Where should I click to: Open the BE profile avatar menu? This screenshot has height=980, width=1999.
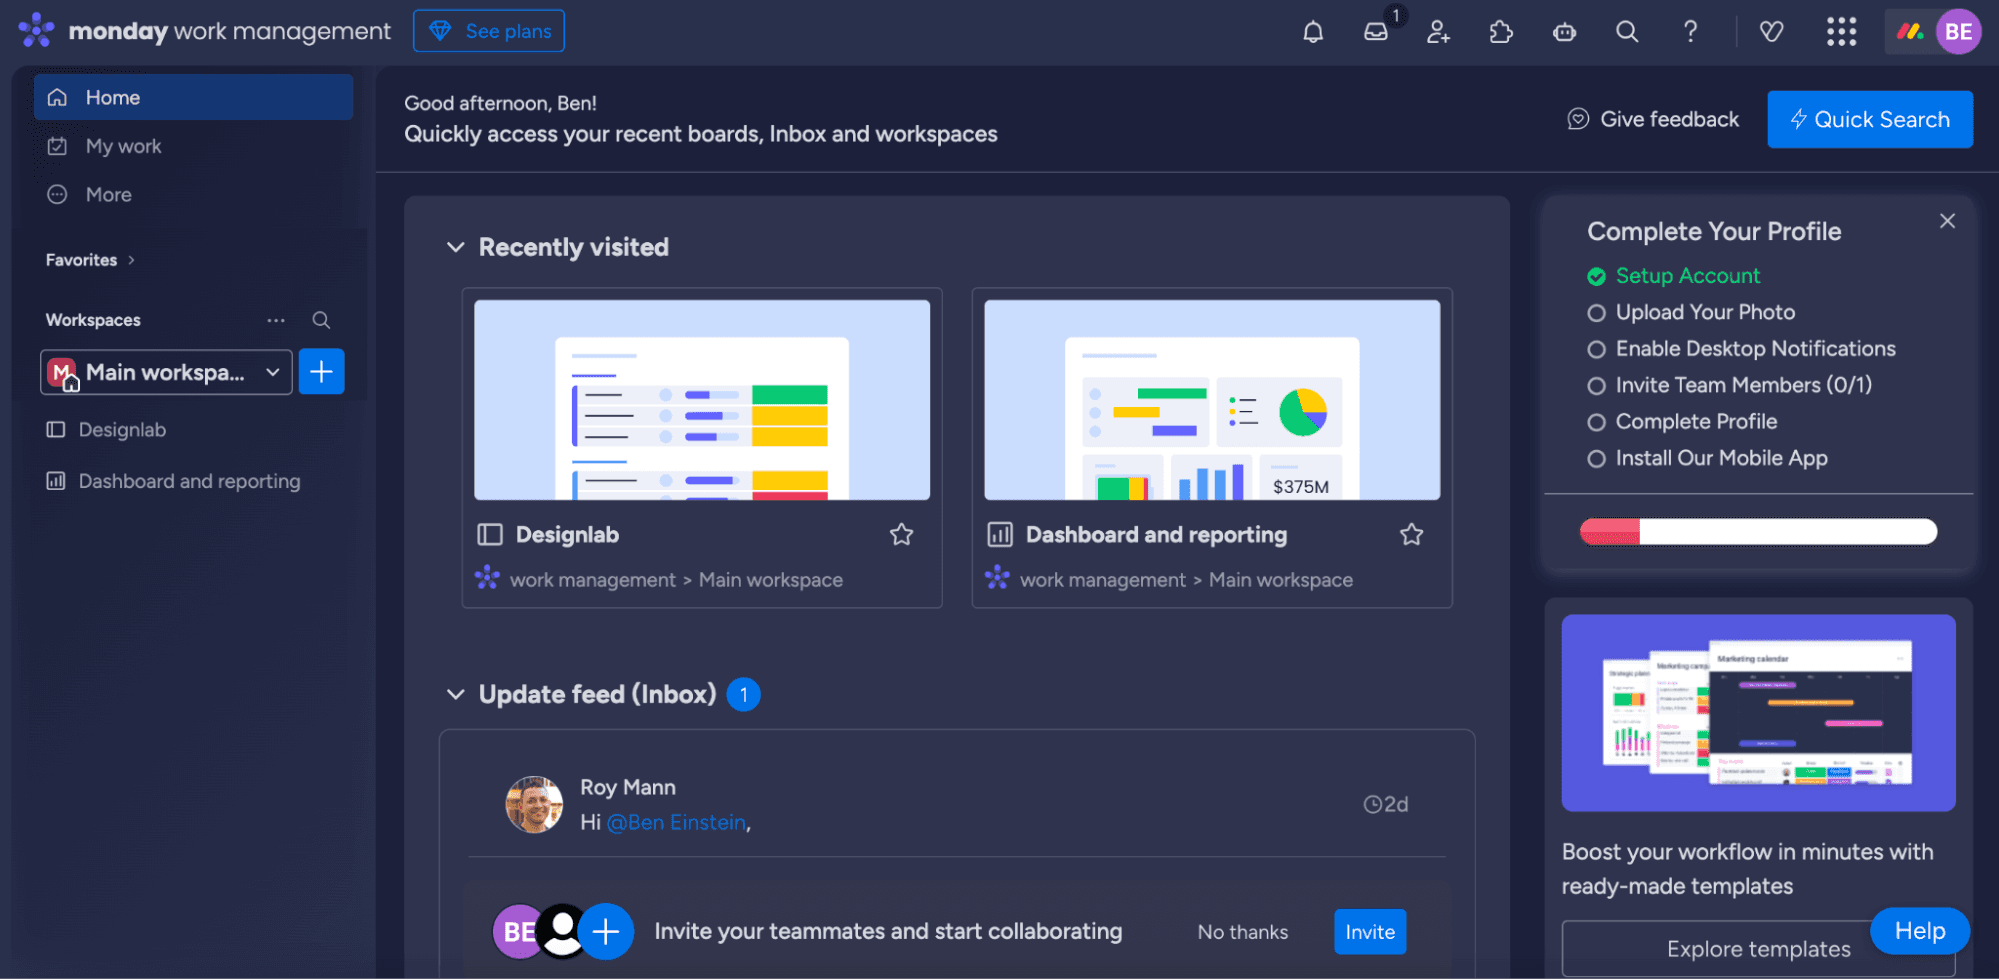pos(1957,32)
